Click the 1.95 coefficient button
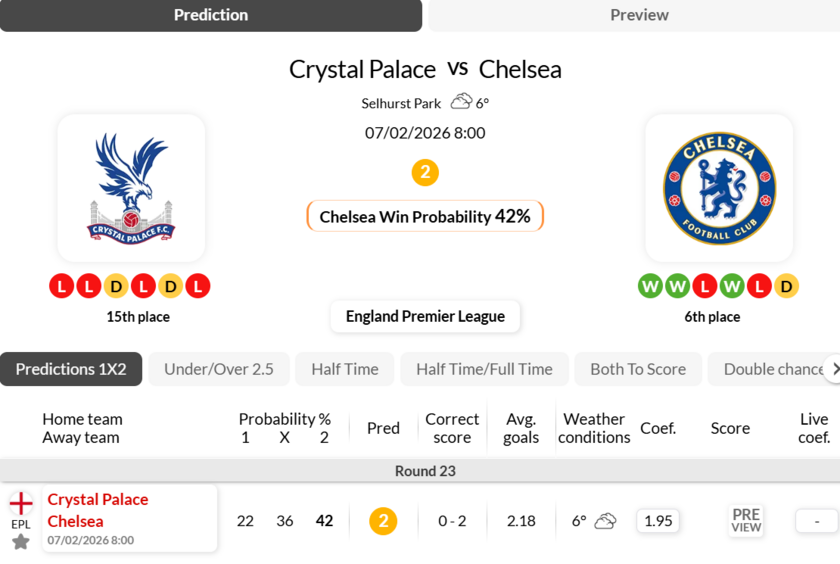 pos(658,521)
